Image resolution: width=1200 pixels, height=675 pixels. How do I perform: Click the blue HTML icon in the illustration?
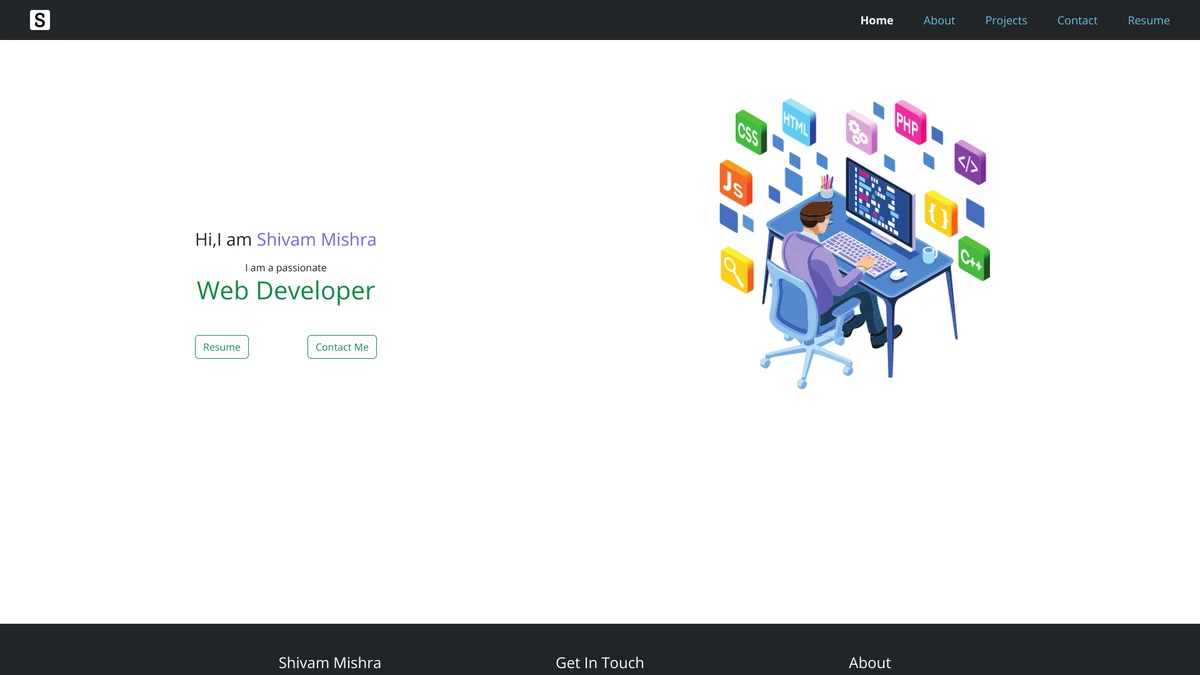pos(798,123)
